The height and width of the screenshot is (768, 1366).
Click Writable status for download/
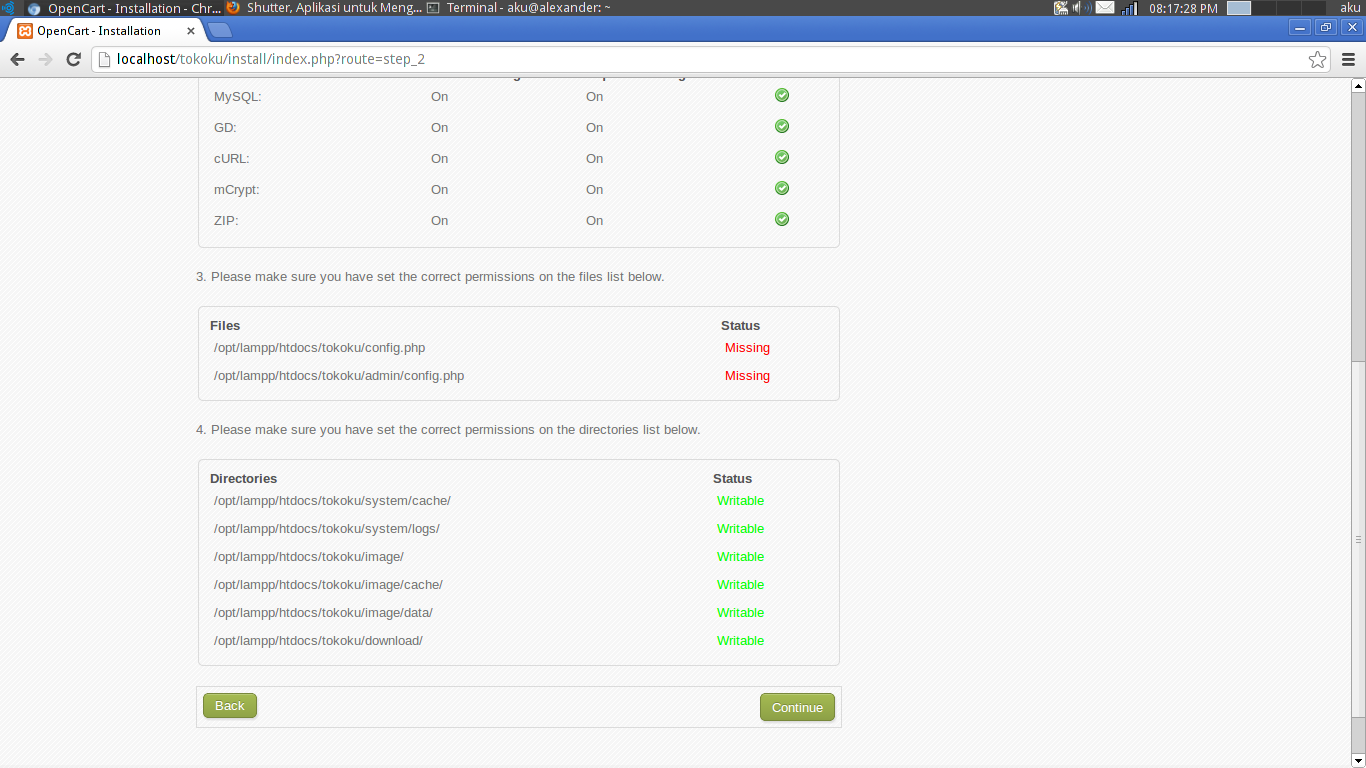(740, 641)
